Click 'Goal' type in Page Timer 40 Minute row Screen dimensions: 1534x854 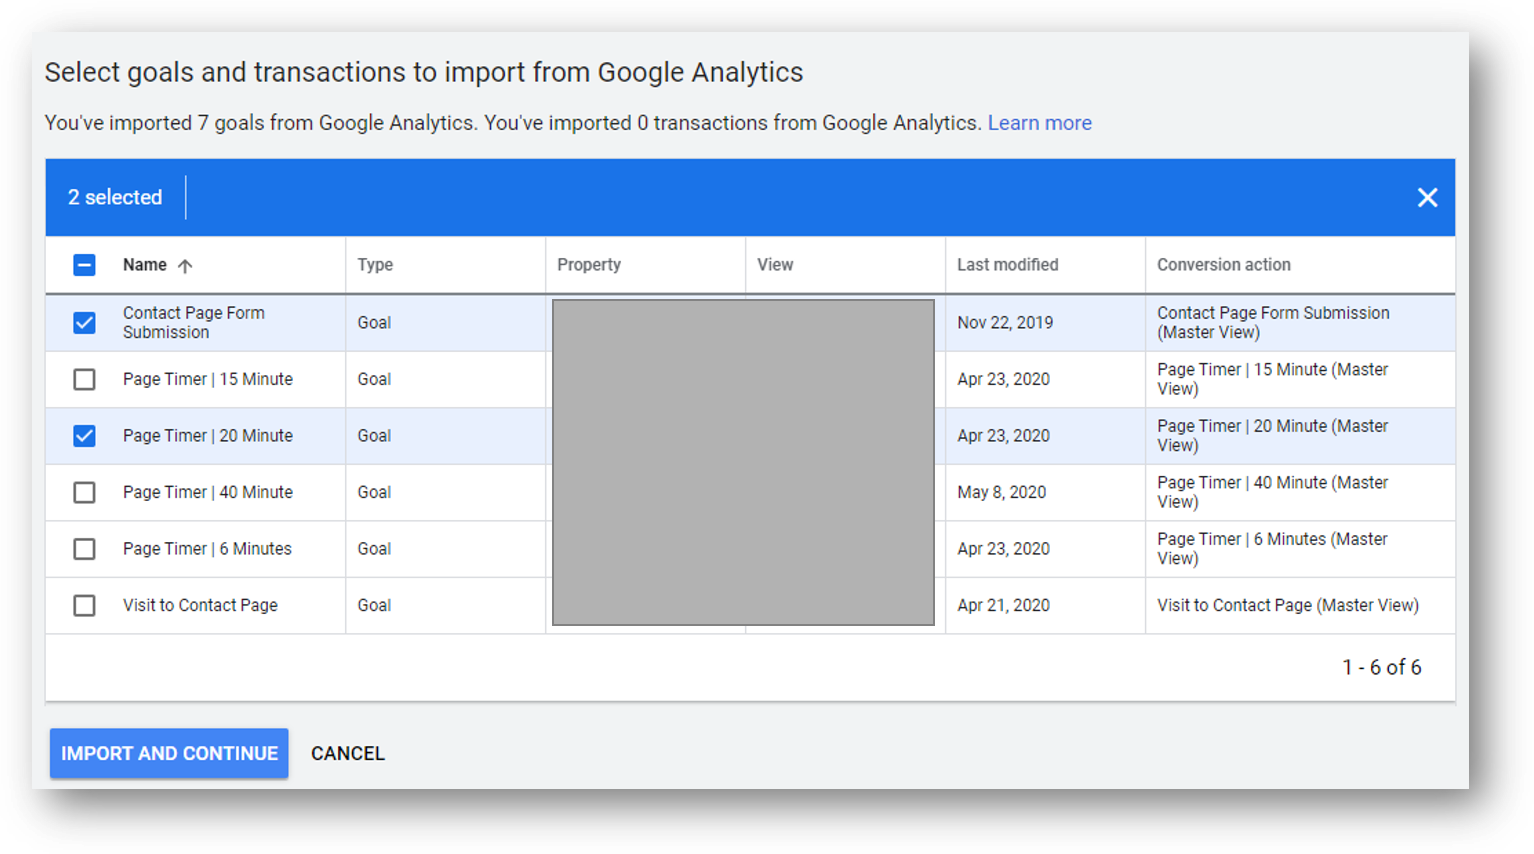374,493
